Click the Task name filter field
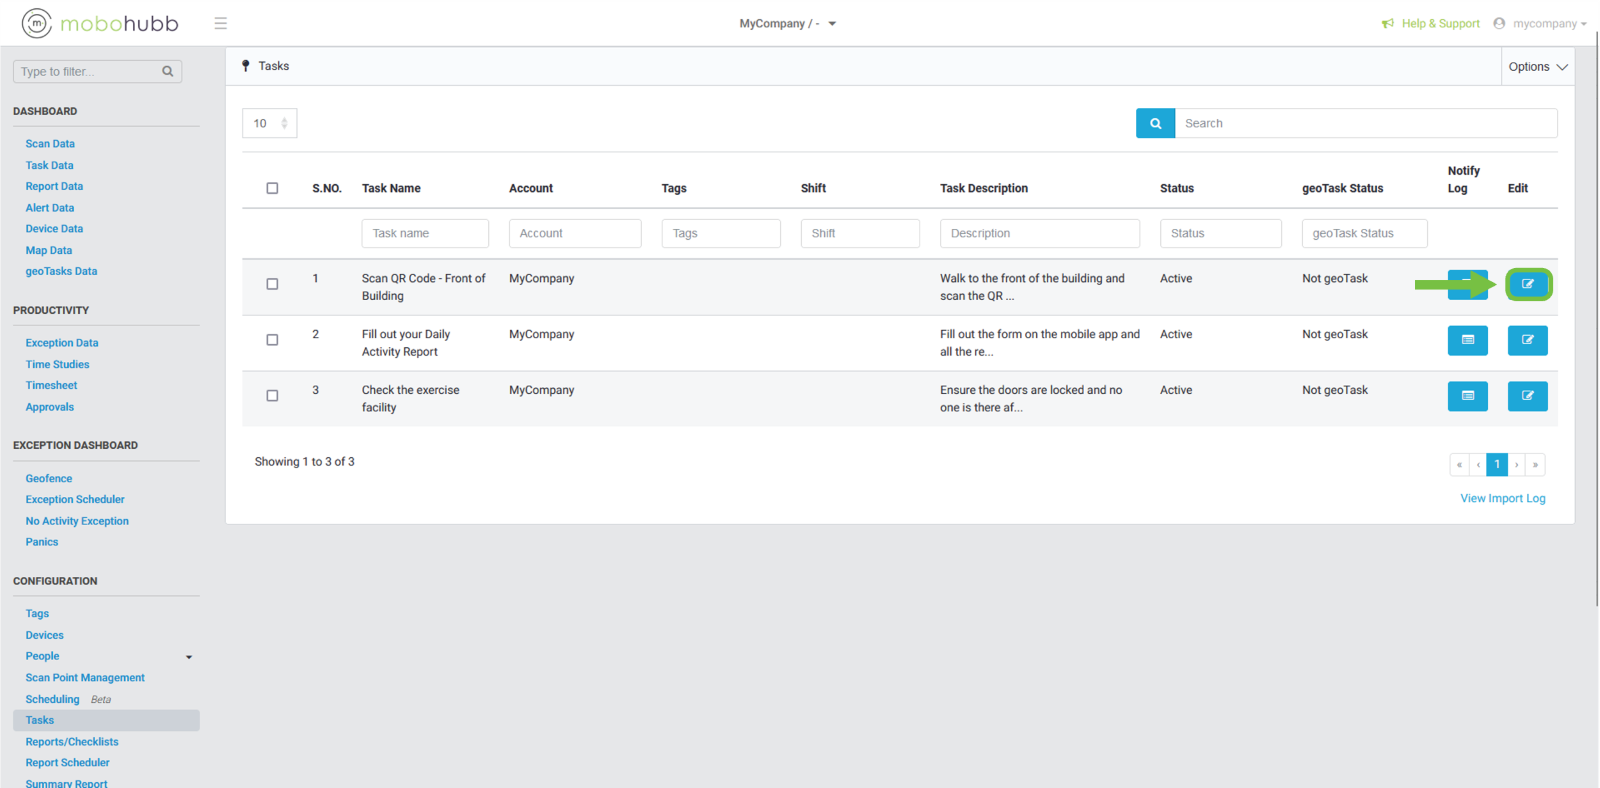 click(x=425, y=233)
